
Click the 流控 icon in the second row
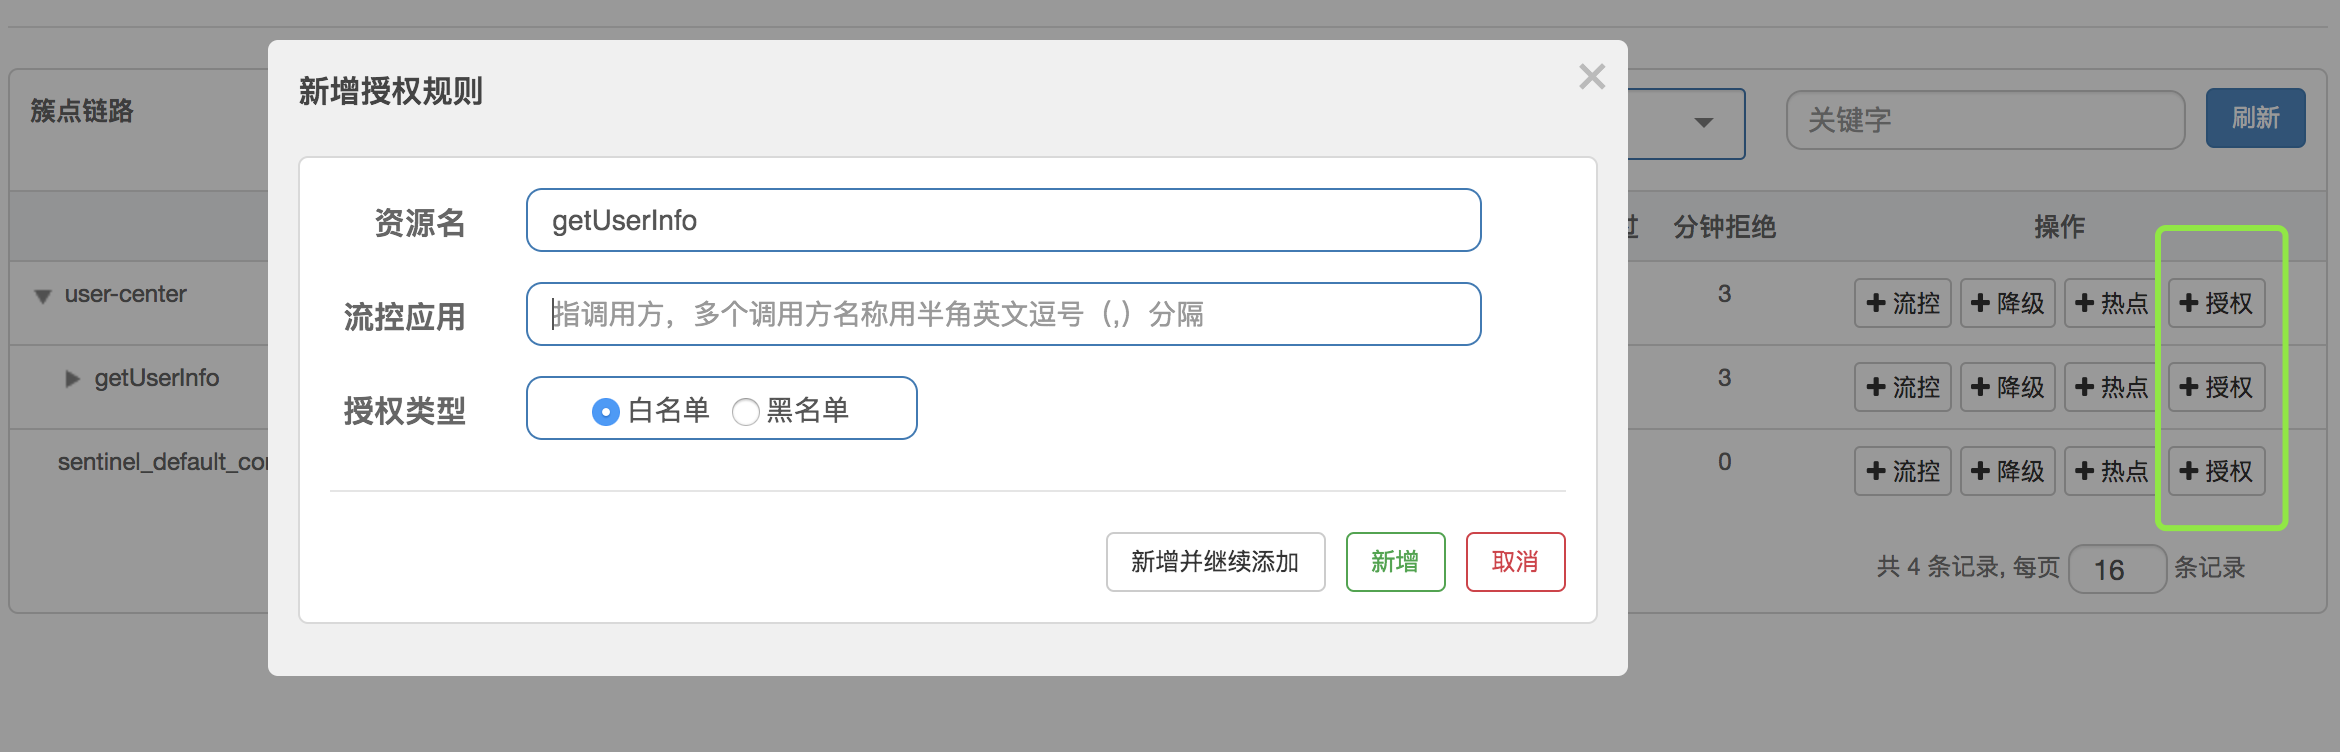pyautogui.click(x=1901, y=386)
